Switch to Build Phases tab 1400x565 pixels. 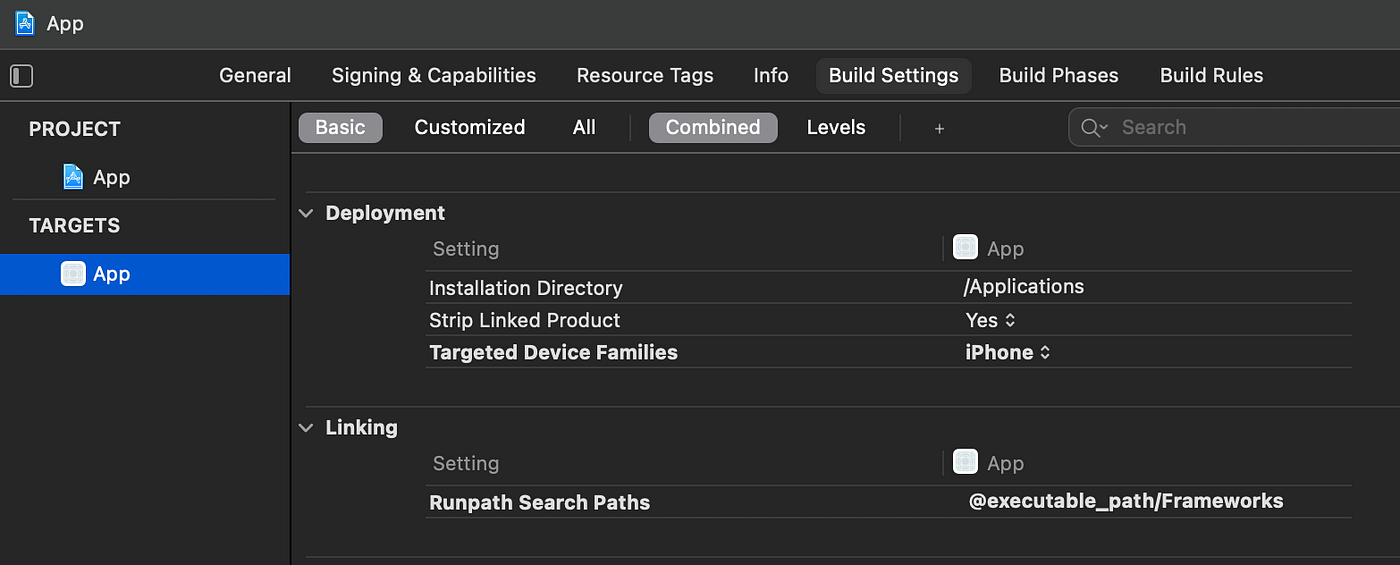pos(1059,75)
